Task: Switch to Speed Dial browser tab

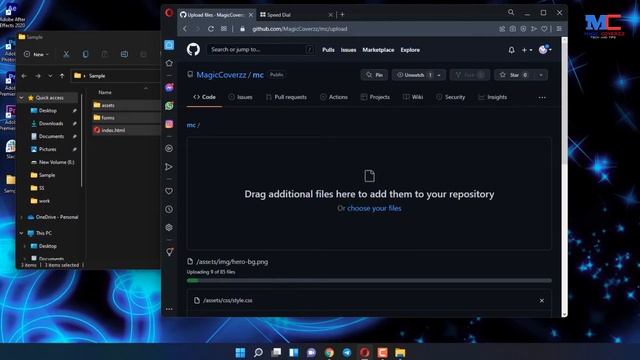Action: [296, 15]
